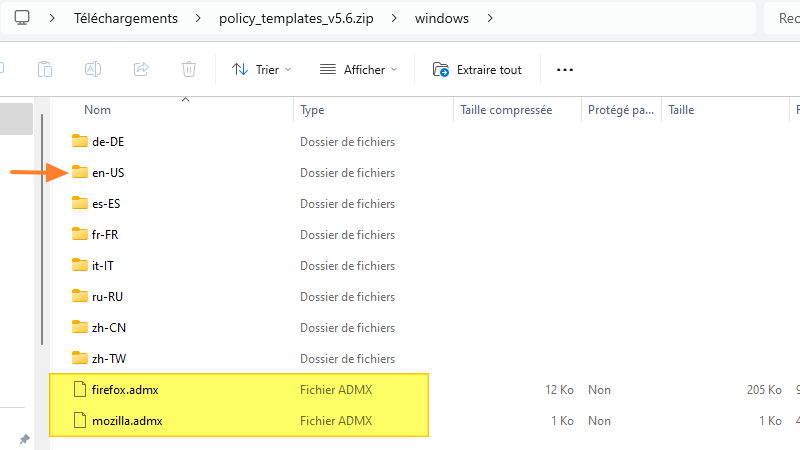Click the navigation pane vertical scrollbar
The image size is (800, 450).
click(x=42, y=230)
